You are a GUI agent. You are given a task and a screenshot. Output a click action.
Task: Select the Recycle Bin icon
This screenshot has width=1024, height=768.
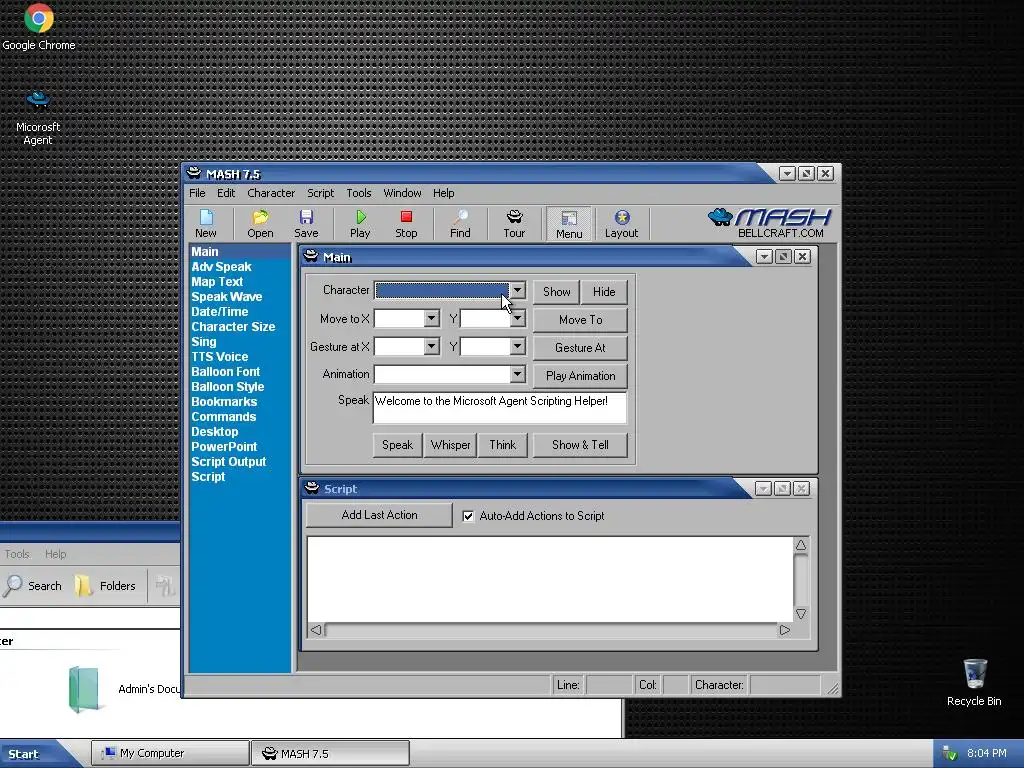tap(974, 682)
